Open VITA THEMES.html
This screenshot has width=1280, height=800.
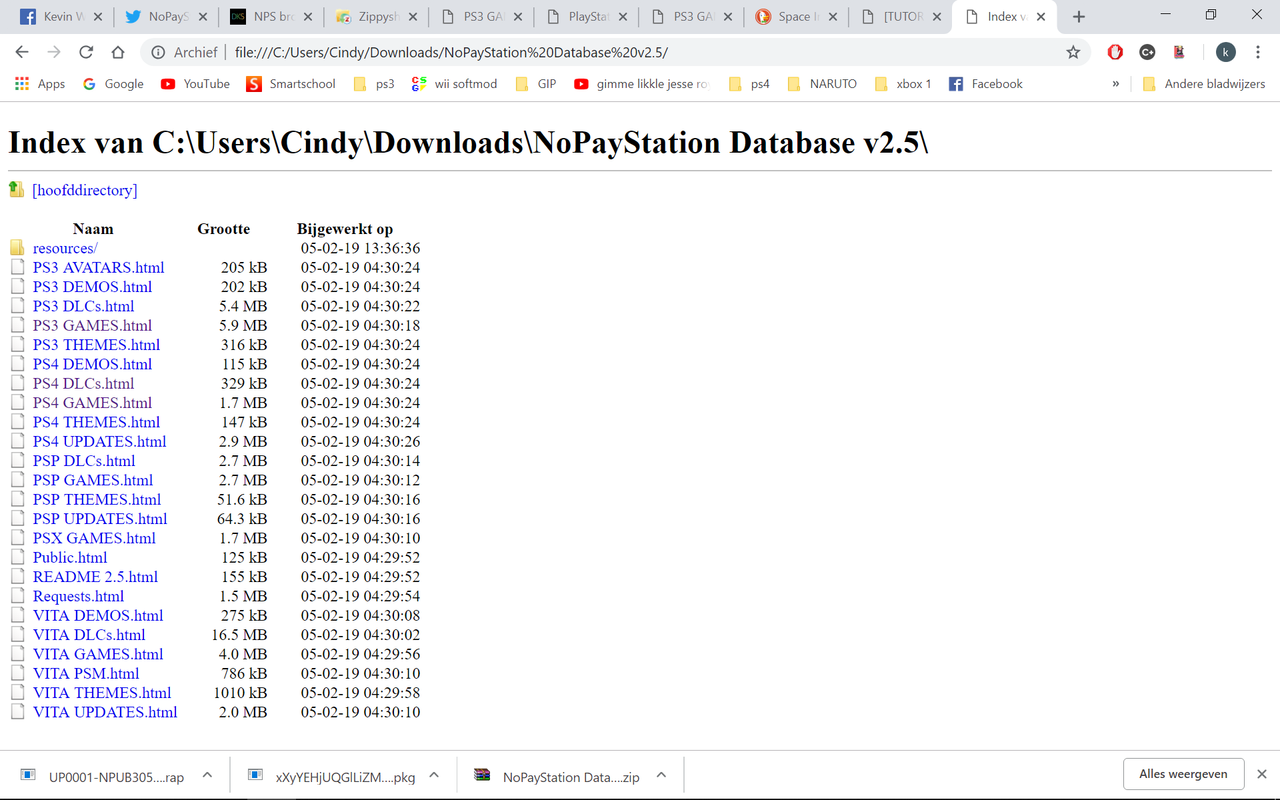102,693
